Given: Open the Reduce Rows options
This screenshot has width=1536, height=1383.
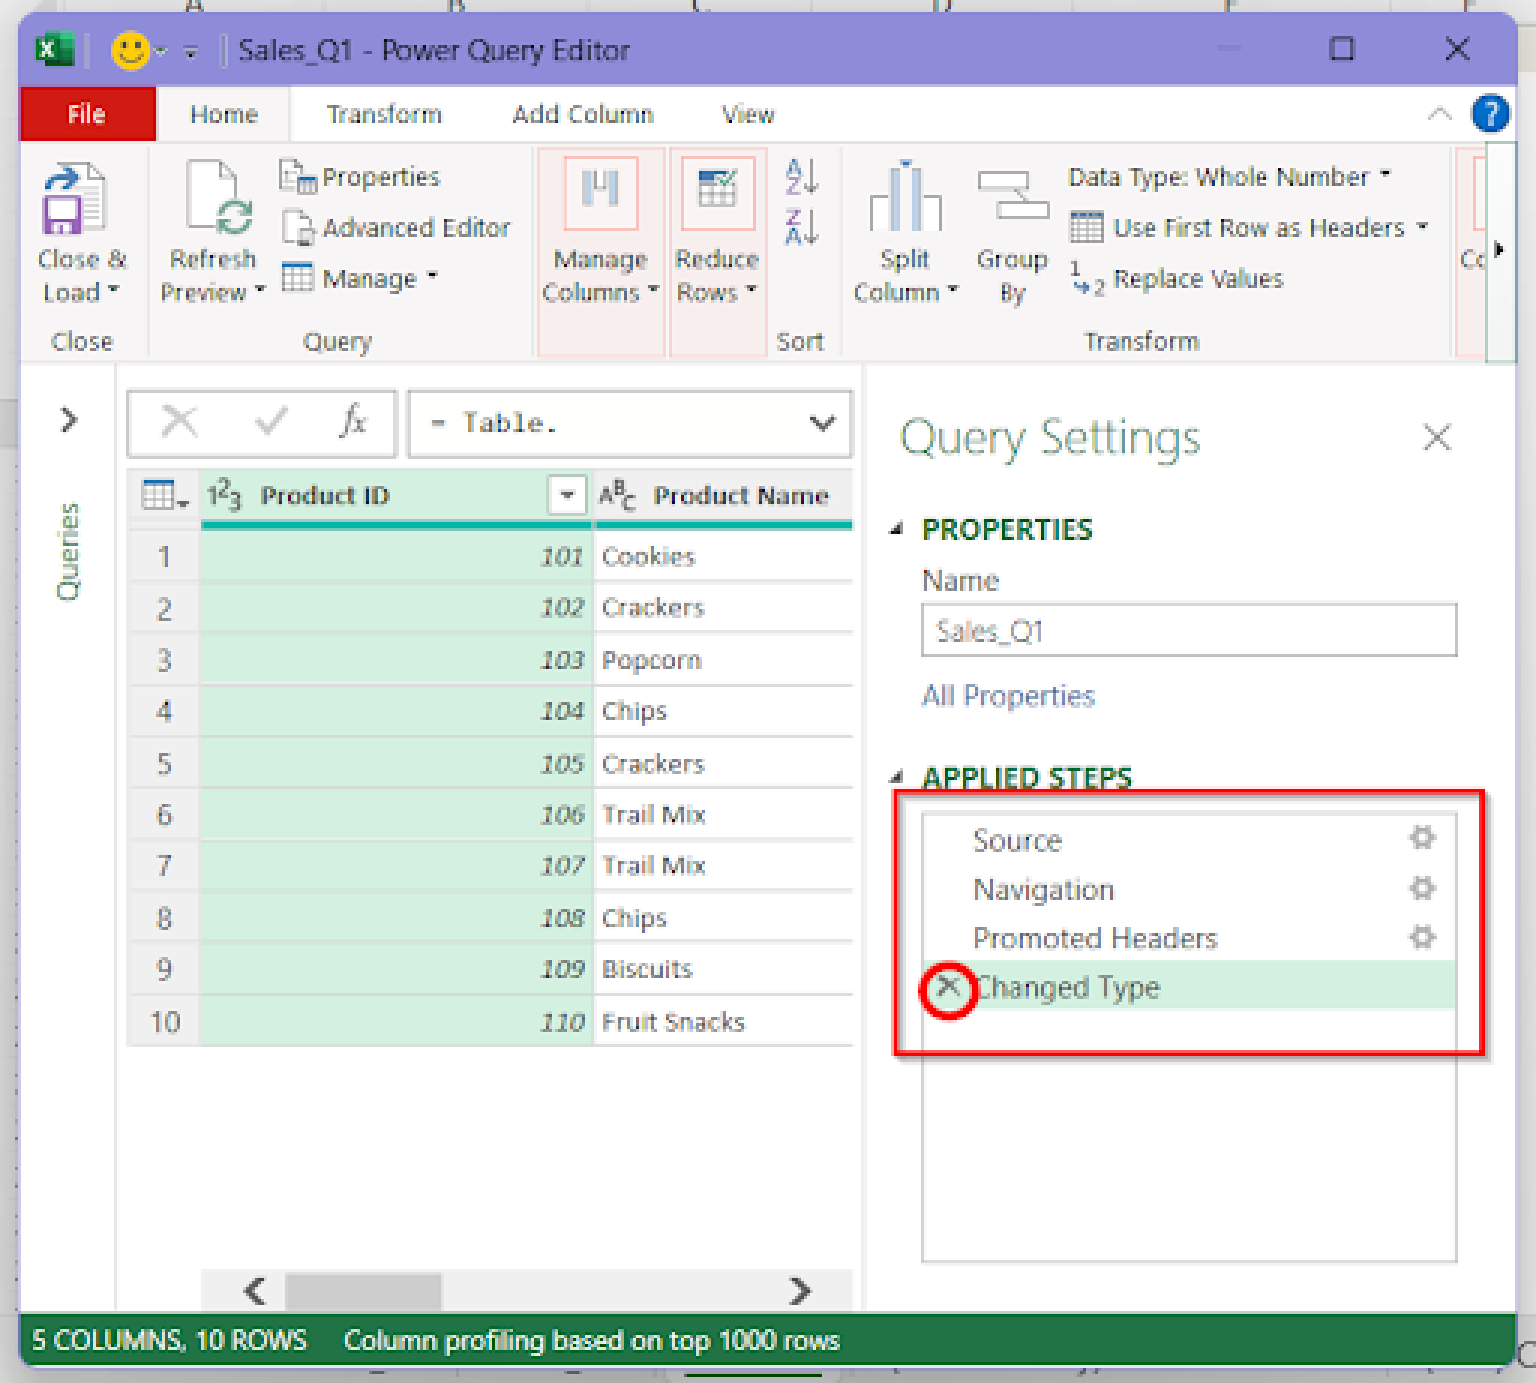Looking at the screenshot, I should (x=716, y=235).
